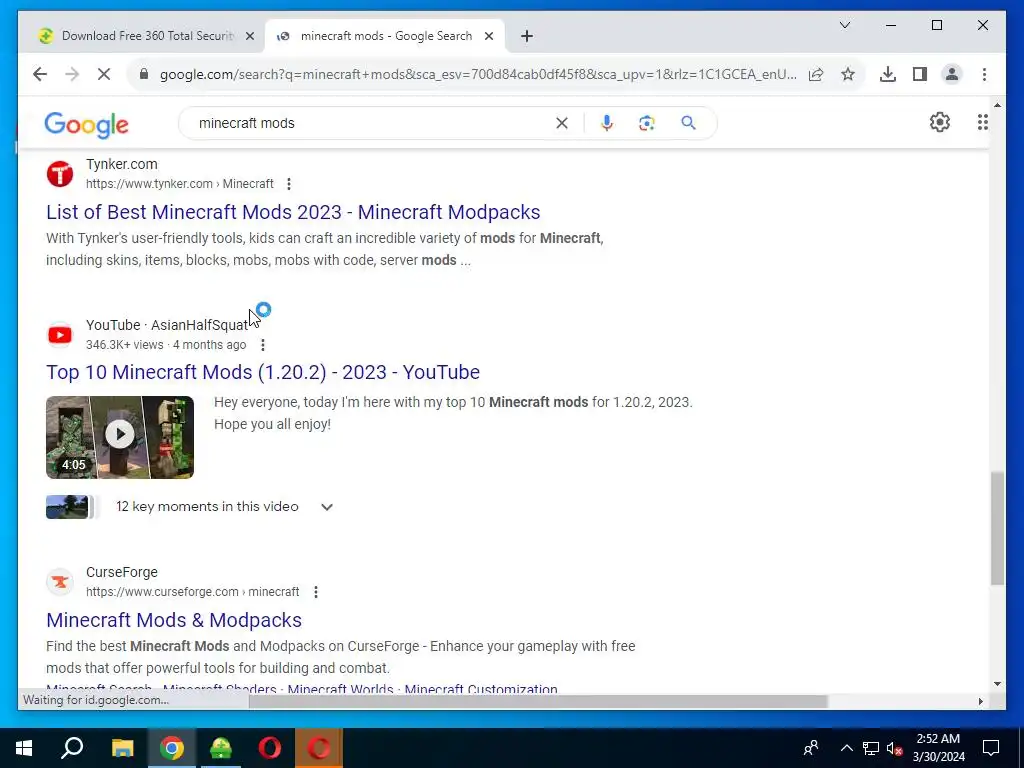The image size is (1024, 768).
Task: Click the "CurseForge" site name text
Action: tap(121, 572)
